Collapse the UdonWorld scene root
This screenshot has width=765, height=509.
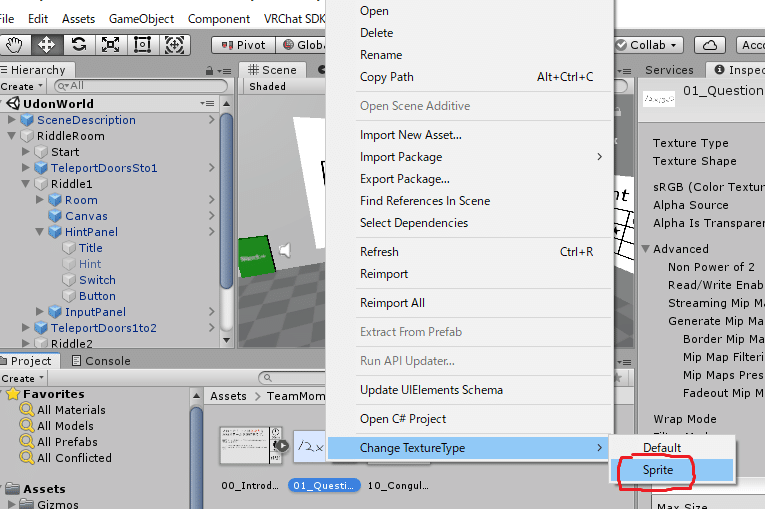click(x=1, y=103)
